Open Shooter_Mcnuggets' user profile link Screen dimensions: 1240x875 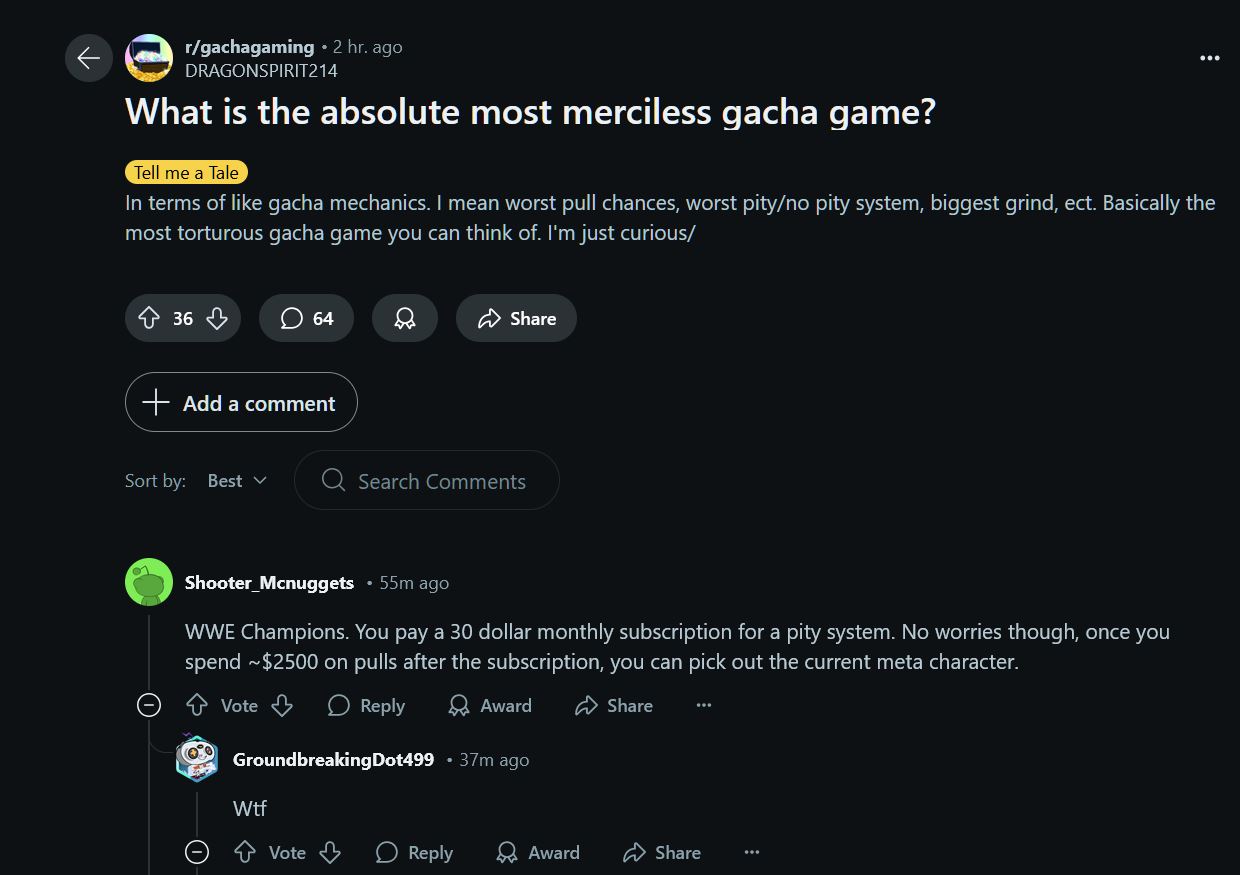tap(269, 583)
